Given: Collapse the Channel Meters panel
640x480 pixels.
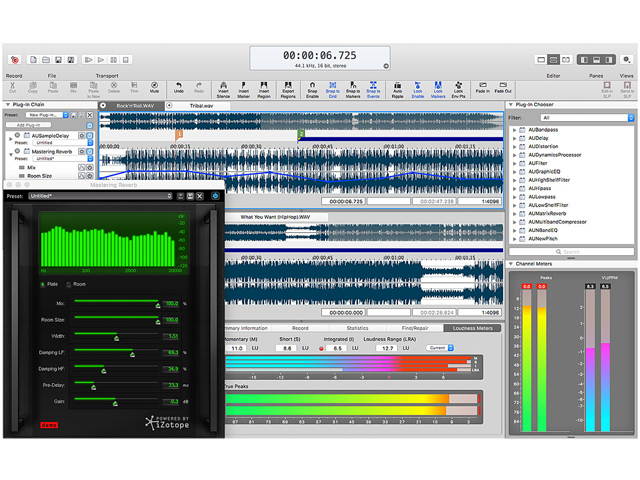Looking at the screenshot, I should coord(511,264).
